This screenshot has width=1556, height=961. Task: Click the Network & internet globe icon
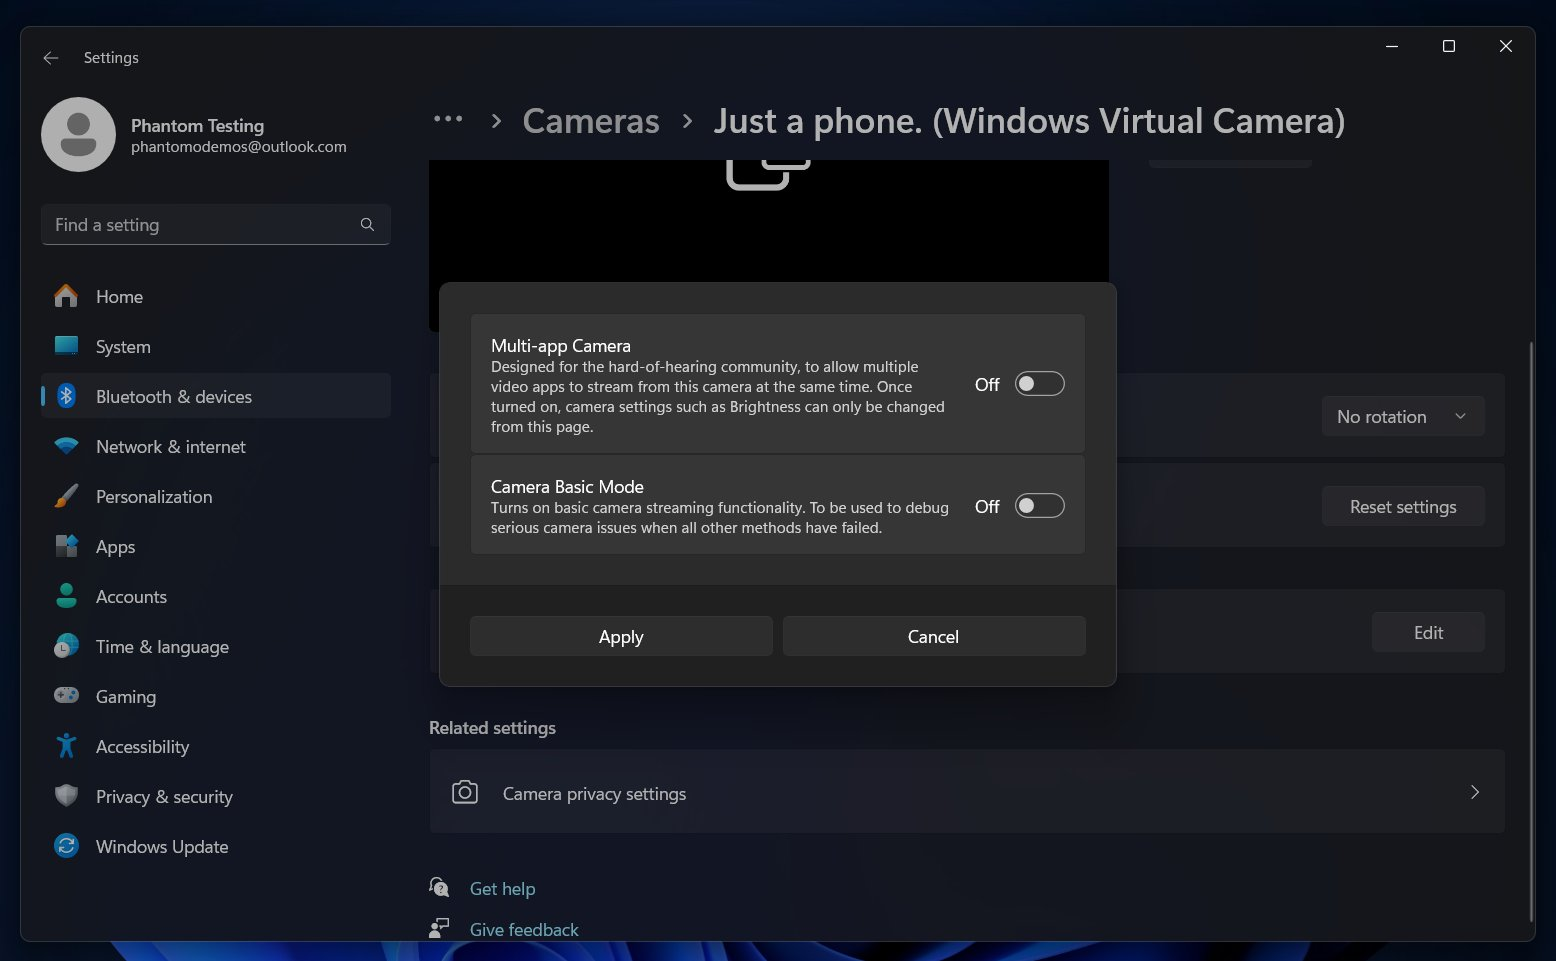point(65,446)
